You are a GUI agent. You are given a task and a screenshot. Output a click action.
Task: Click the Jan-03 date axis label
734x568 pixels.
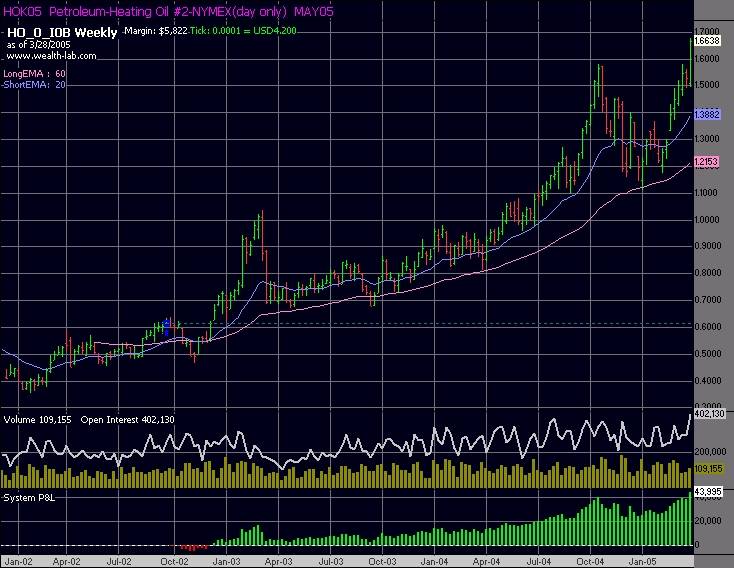[x=227, y=561]
